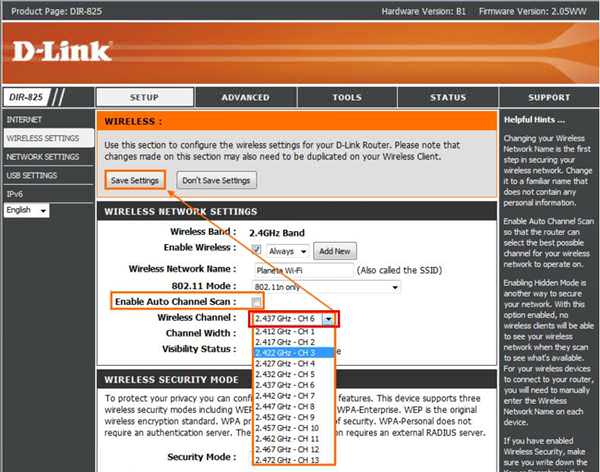Click the Hardware Version: B1 text
Screen dimensions: 600x472
(424, 11)
